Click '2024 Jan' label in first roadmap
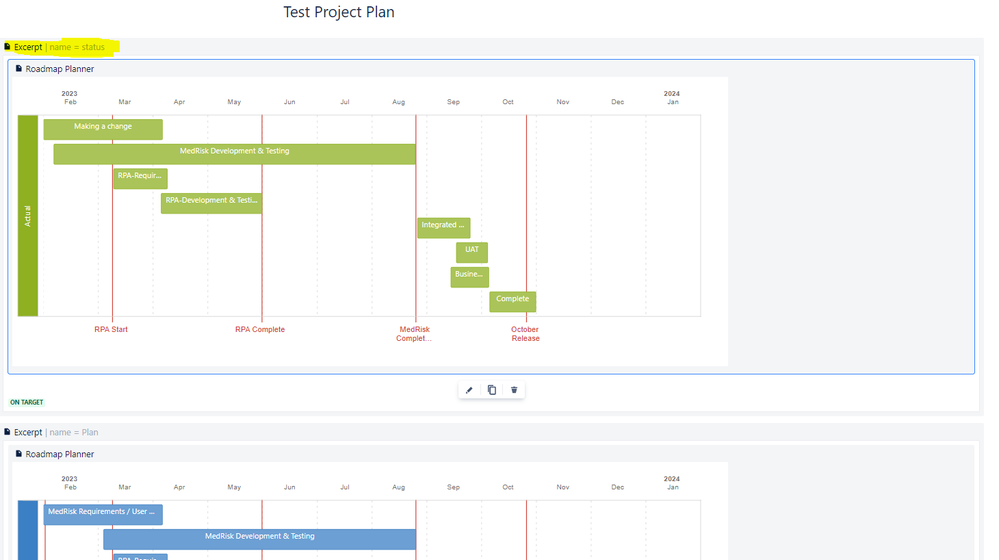Viewport: 999px width, 560px height. point(672,97)
